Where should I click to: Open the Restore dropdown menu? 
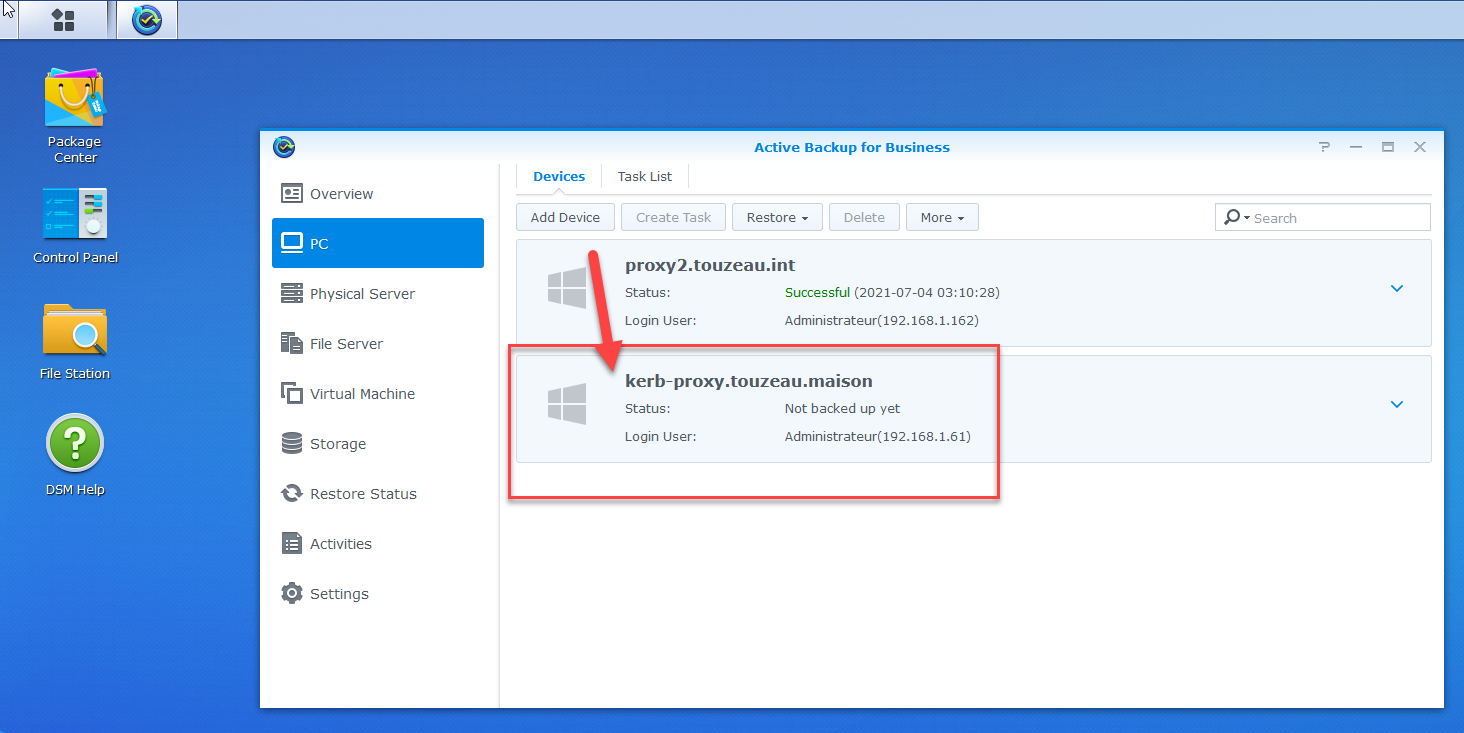tap(777, 217)
